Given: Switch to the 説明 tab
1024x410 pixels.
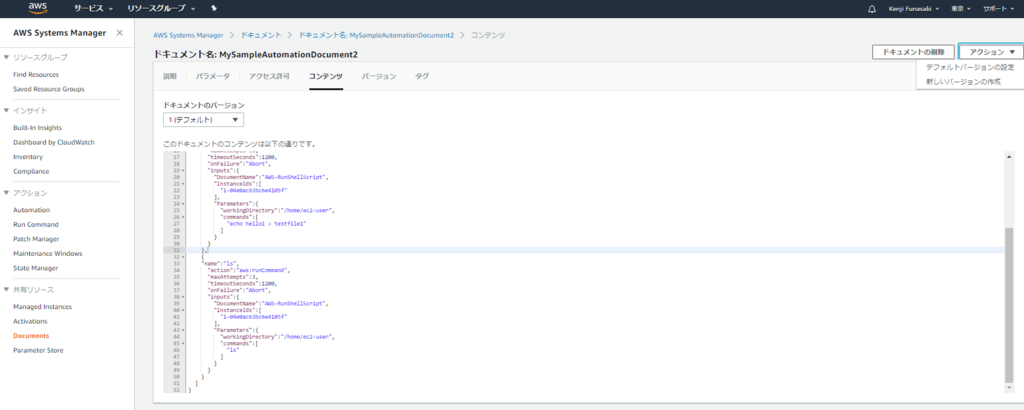Looking at the screenshot, I should (169, 76).
